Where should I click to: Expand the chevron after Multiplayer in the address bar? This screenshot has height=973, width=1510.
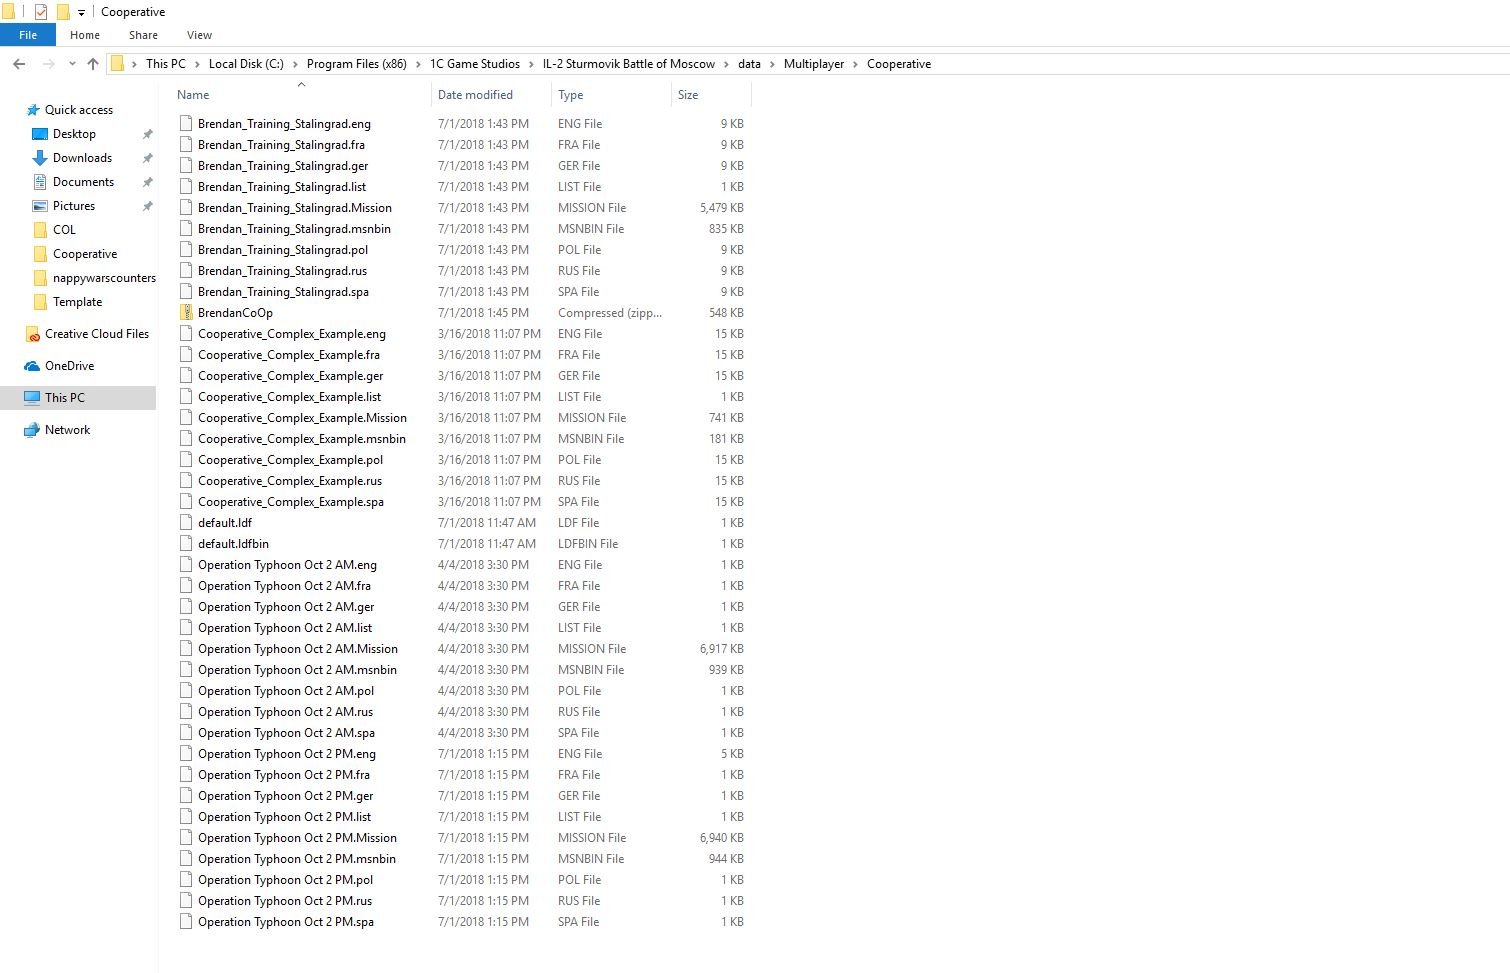pyautogui.click(x=856, y=64)
